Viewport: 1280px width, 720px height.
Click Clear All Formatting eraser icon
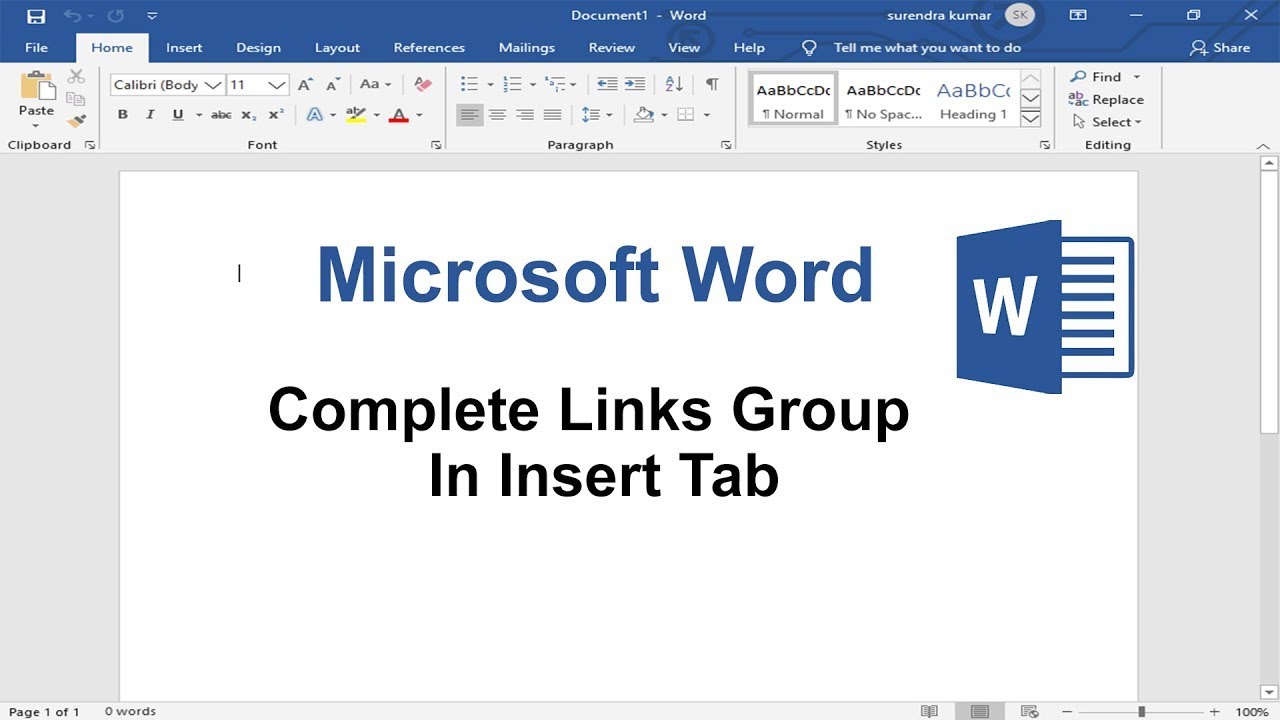click(x=423, y=85)
